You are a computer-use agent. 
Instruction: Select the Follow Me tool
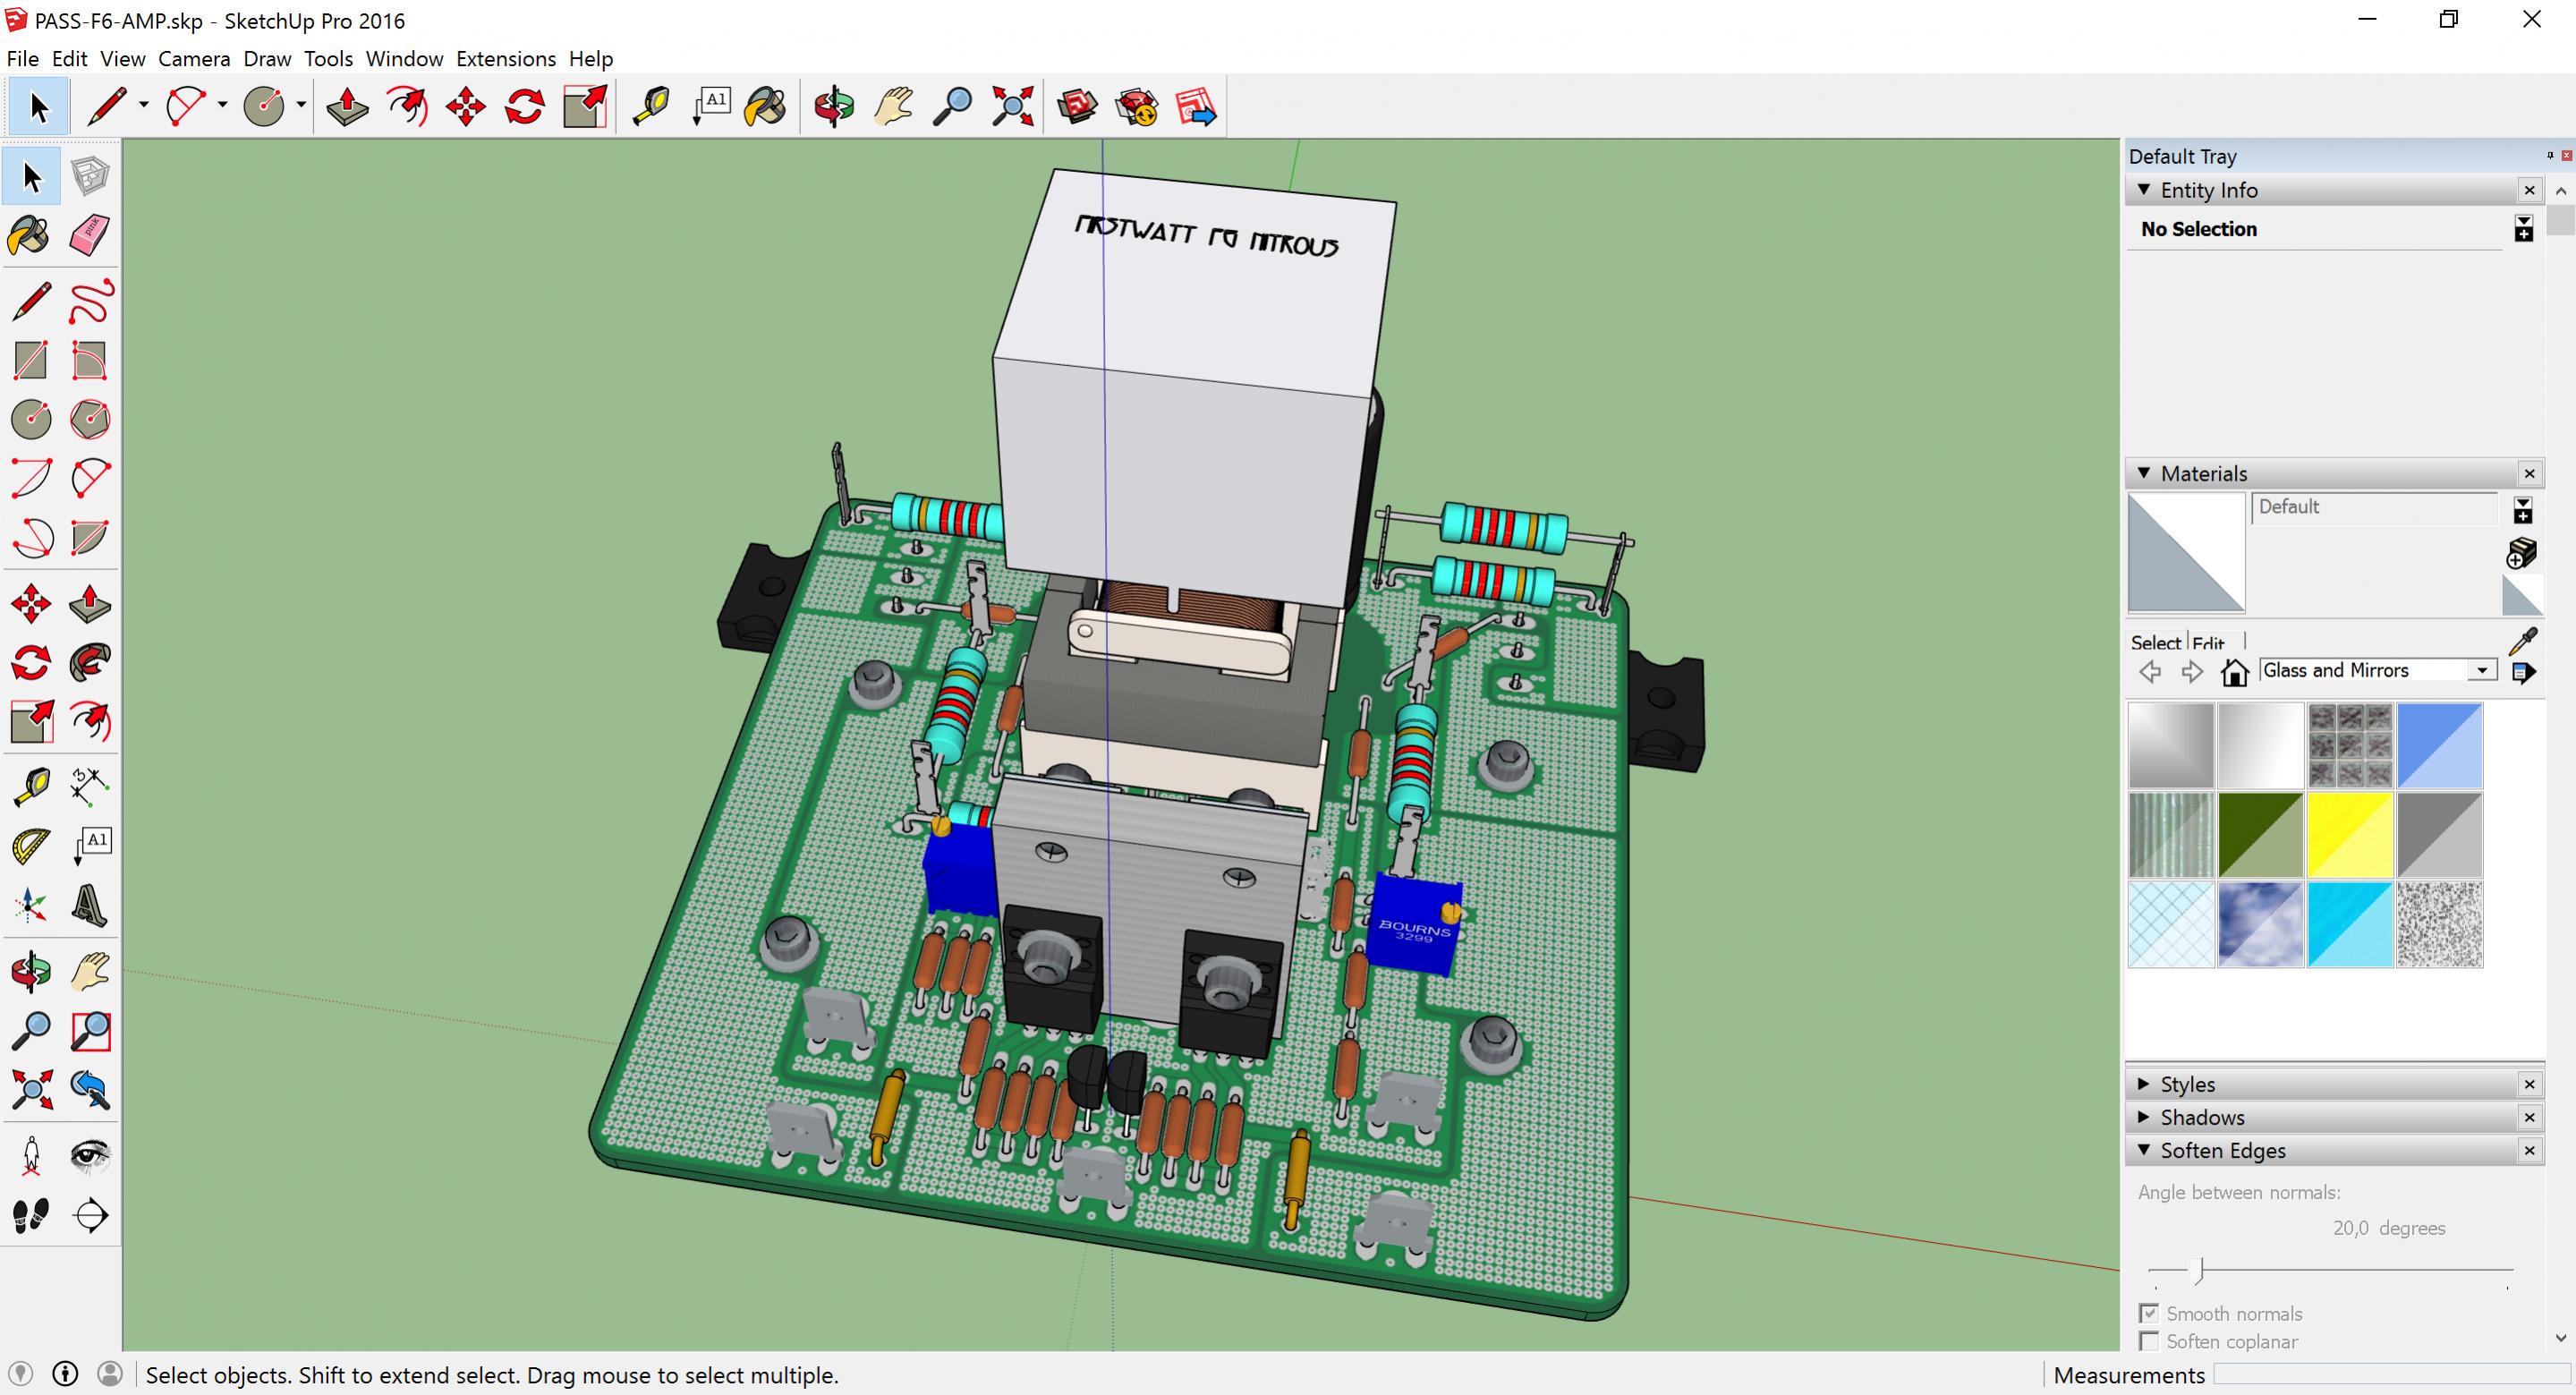(x=90, y=662)
